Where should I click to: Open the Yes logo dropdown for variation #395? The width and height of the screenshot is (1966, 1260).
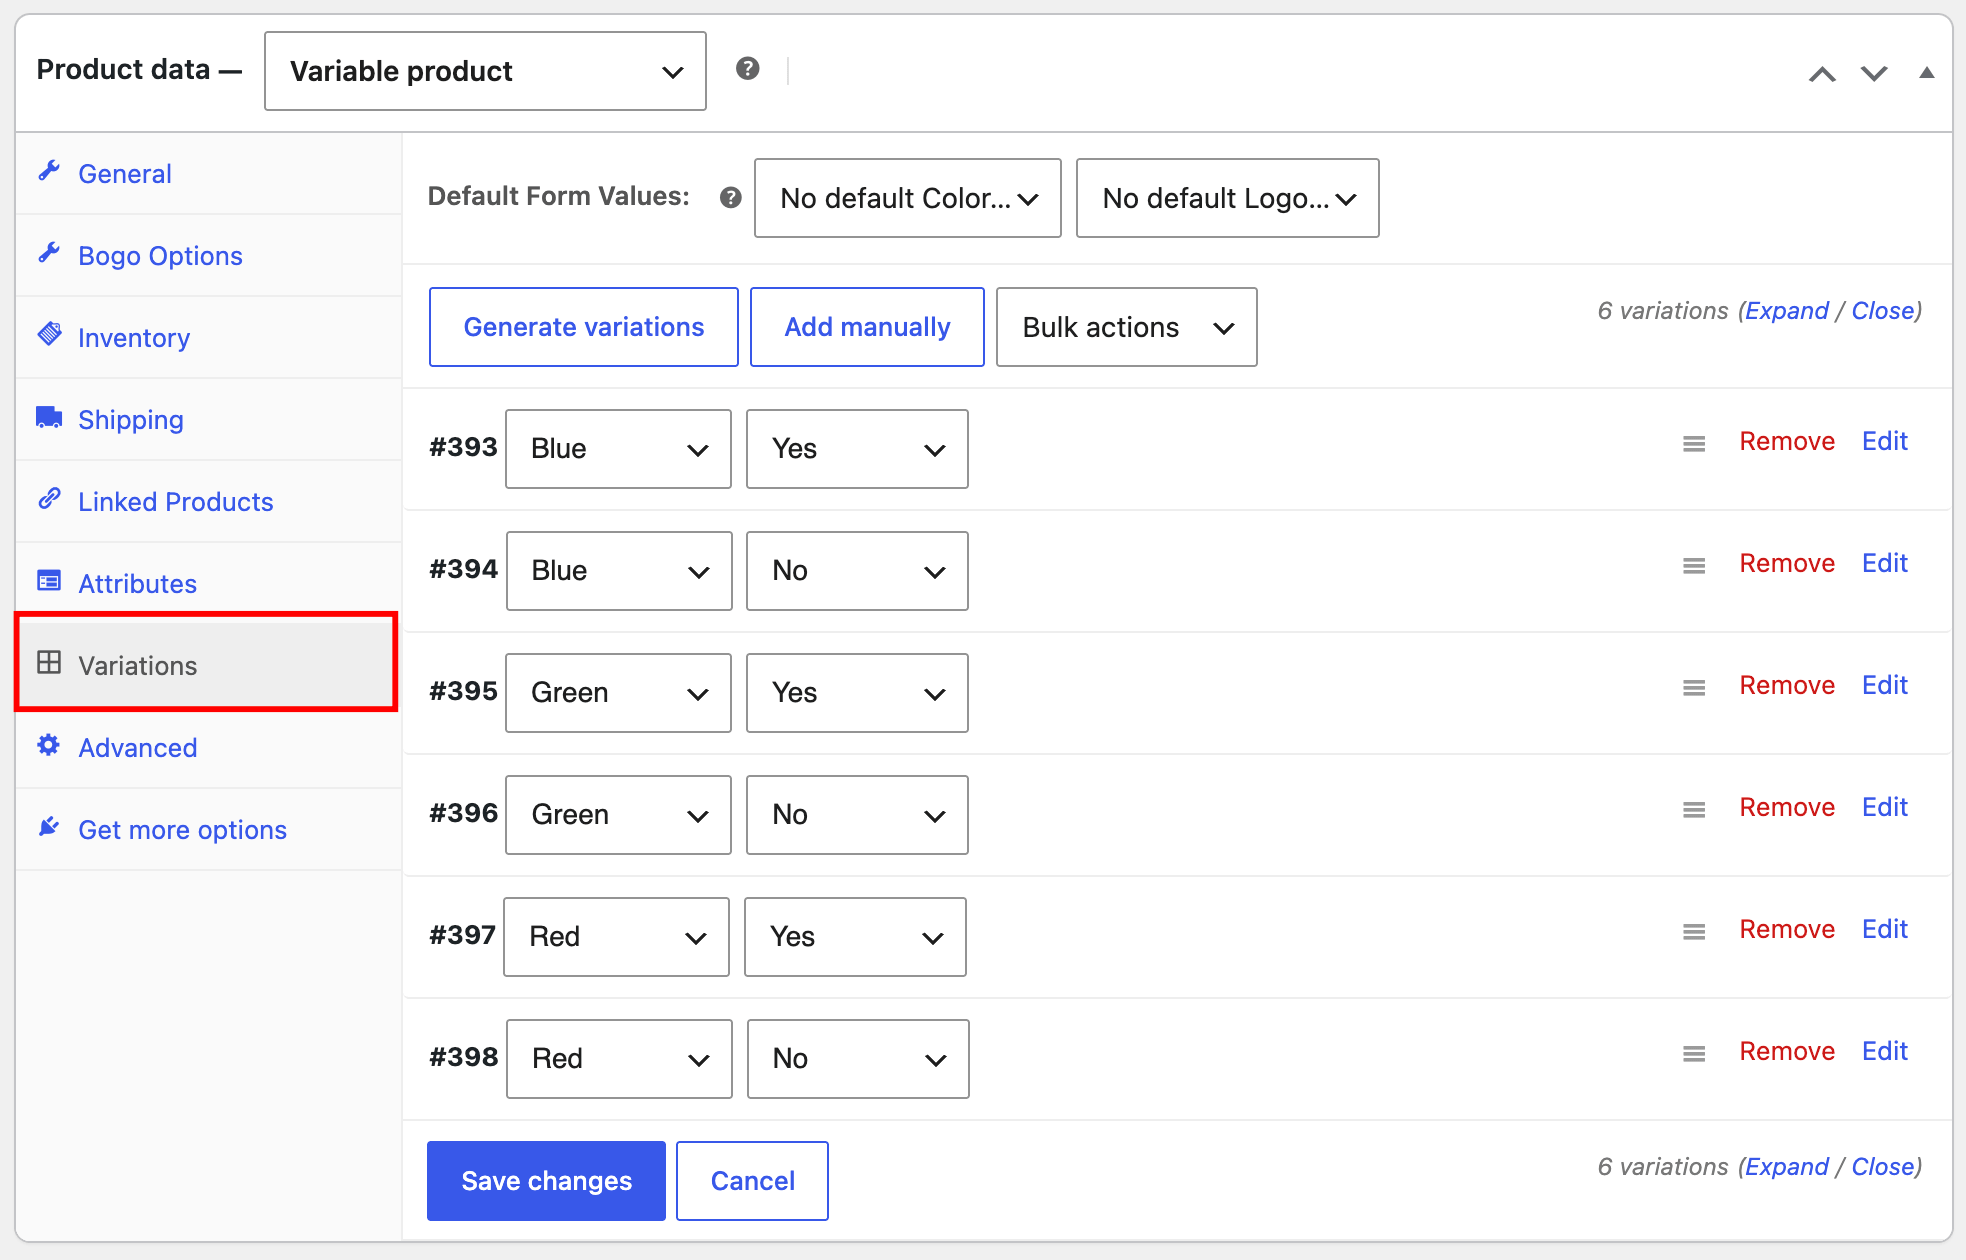[x=857, y=693]
